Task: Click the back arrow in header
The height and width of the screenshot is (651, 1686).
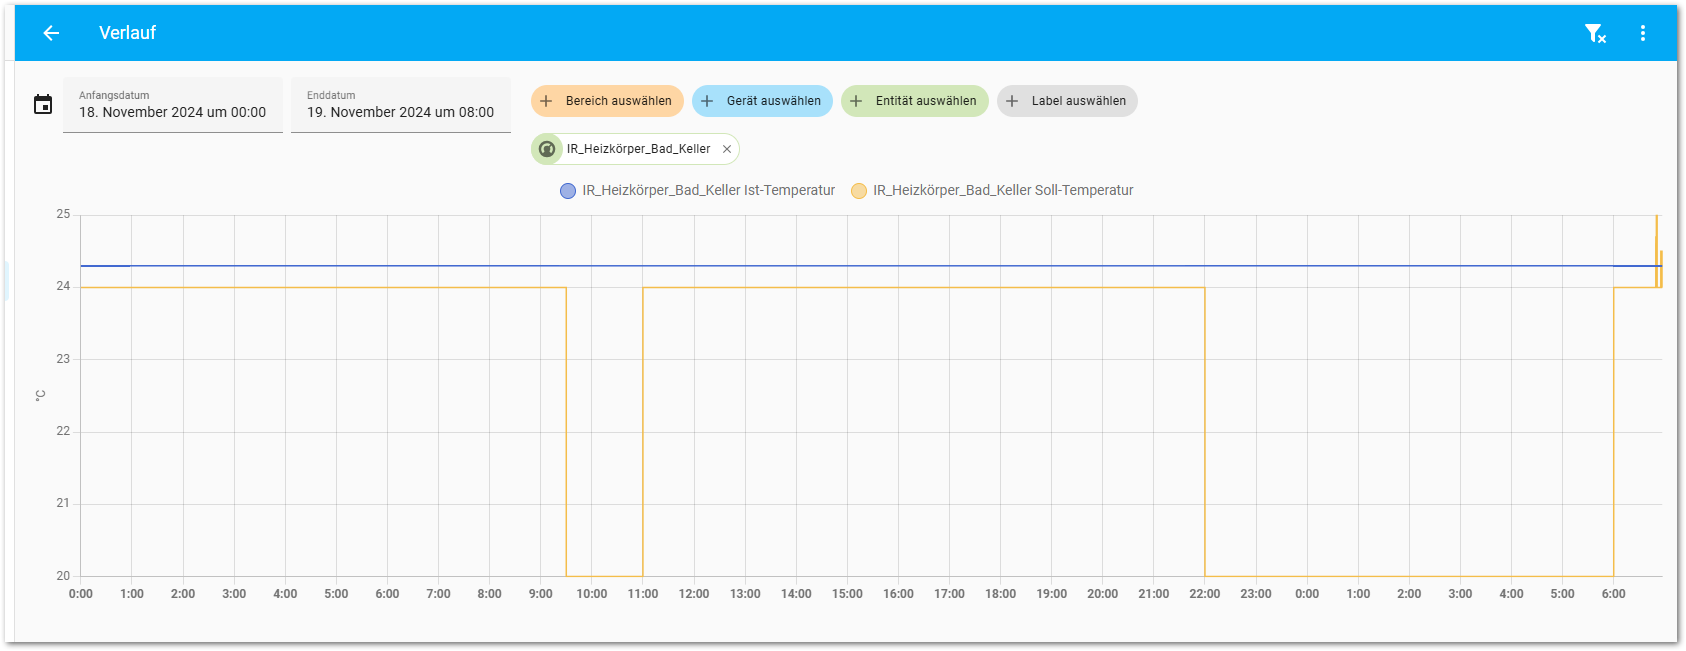Action: (51, 33)
